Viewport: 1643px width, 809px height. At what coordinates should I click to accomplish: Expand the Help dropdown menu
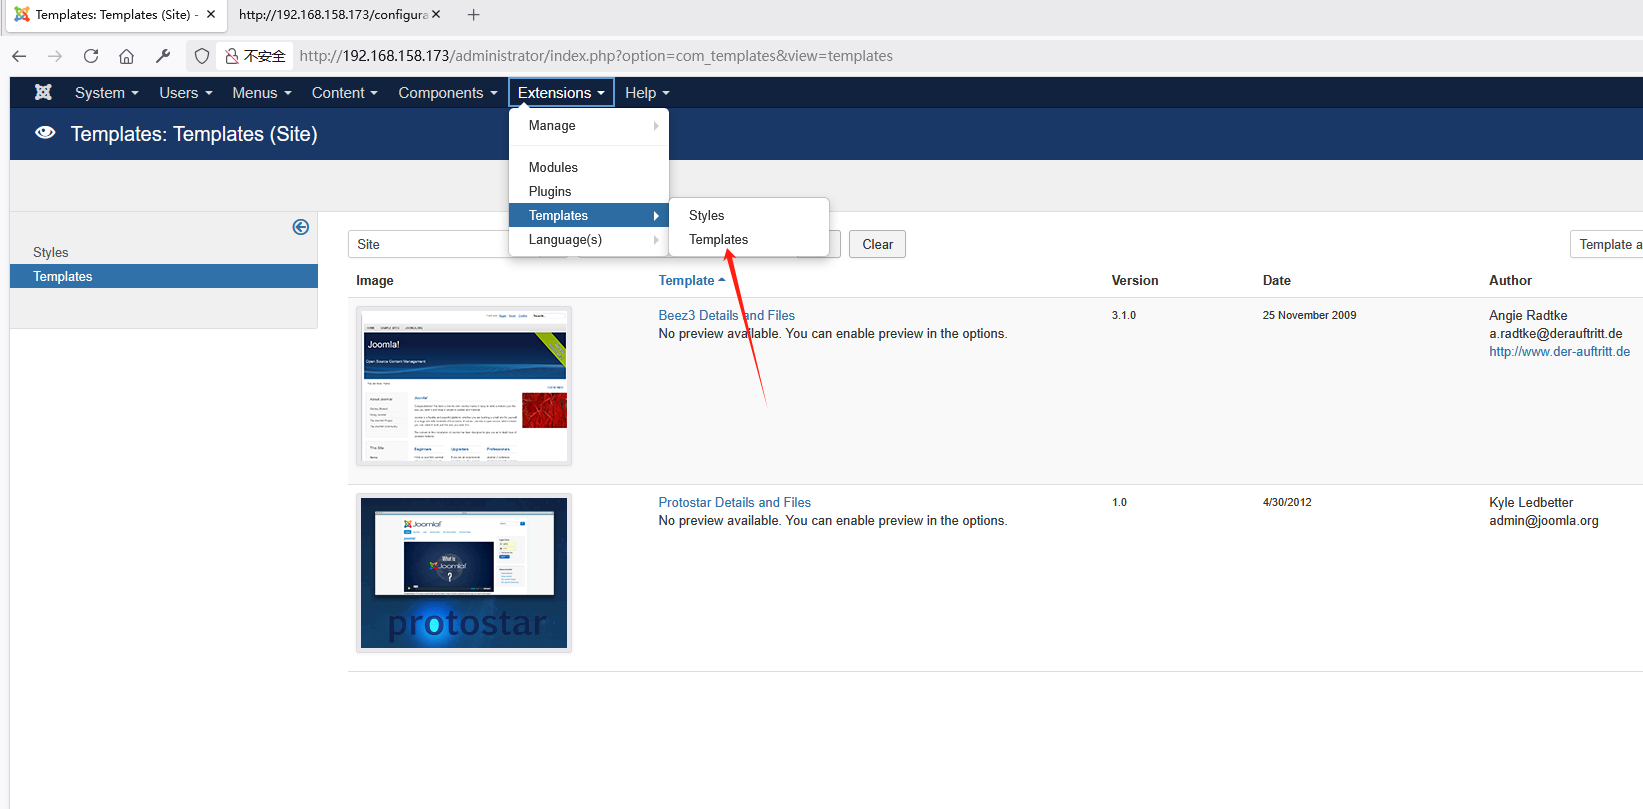pos(646,93)
